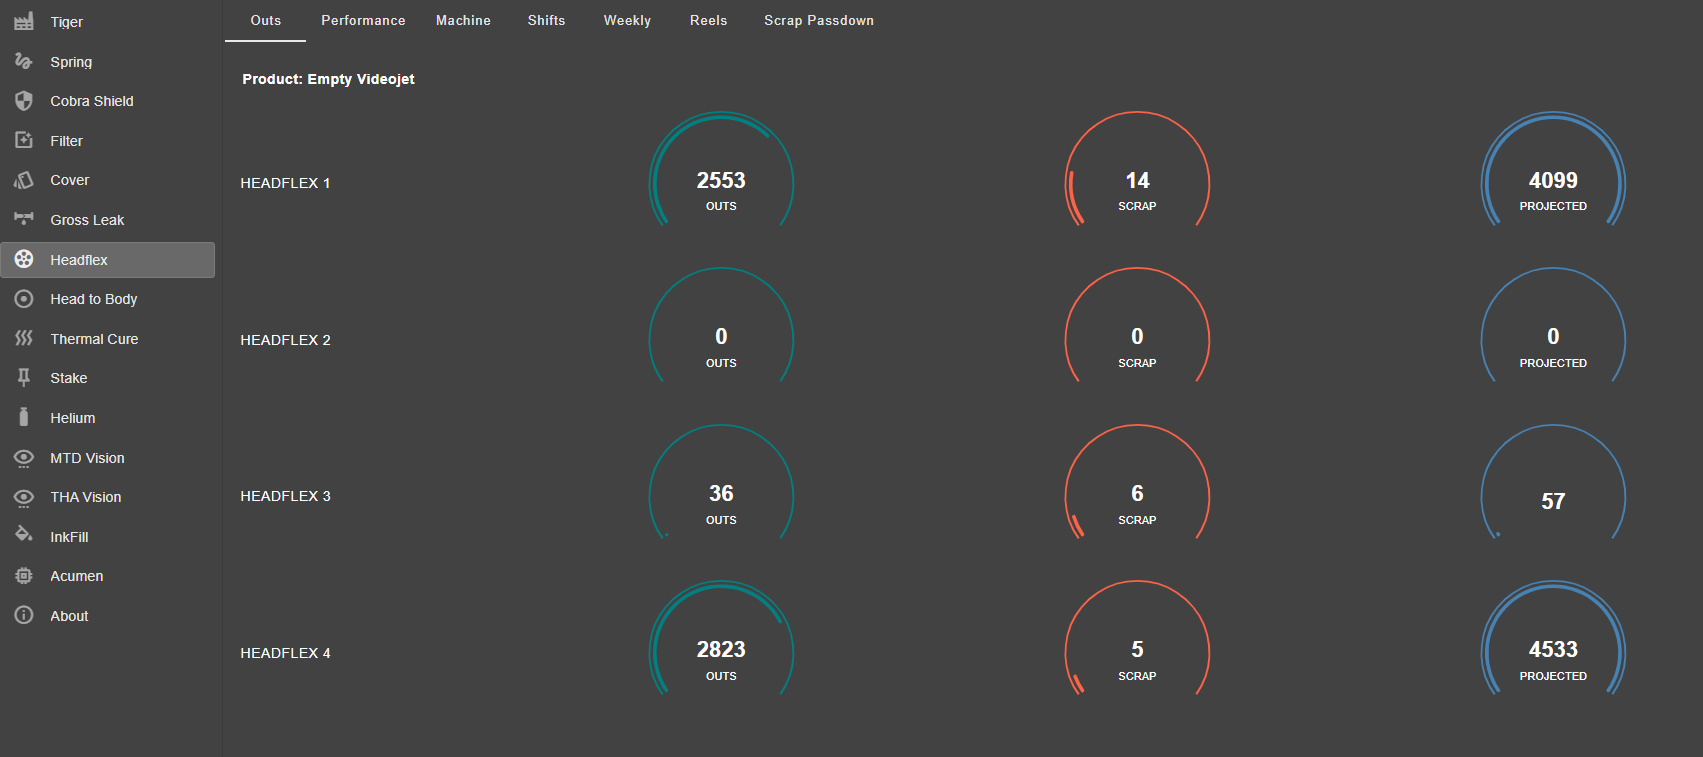Open the Weekly tab
This screenshot has height=757, width=1703.
tap(627, 20)
